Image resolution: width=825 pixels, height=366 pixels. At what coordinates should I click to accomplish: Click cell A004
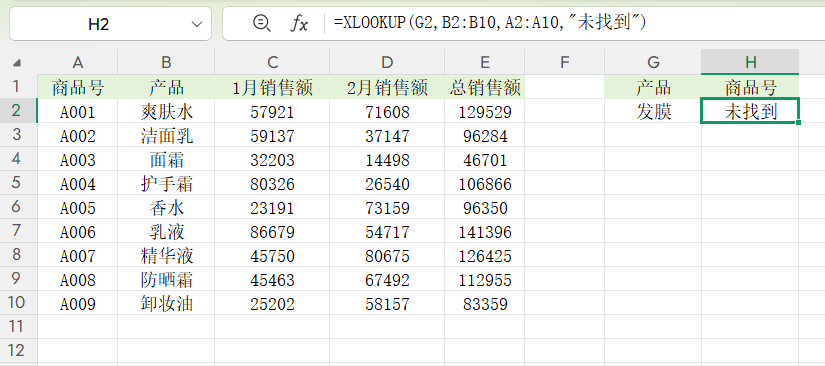click(78, 184)
